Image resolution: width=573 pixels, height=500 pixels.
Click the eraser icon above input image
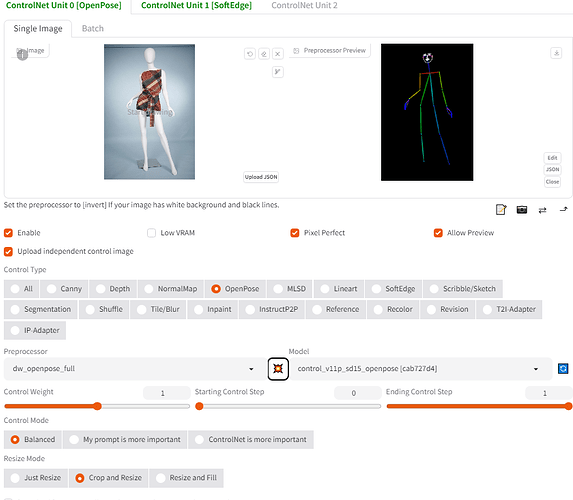[x=264, y=54]
